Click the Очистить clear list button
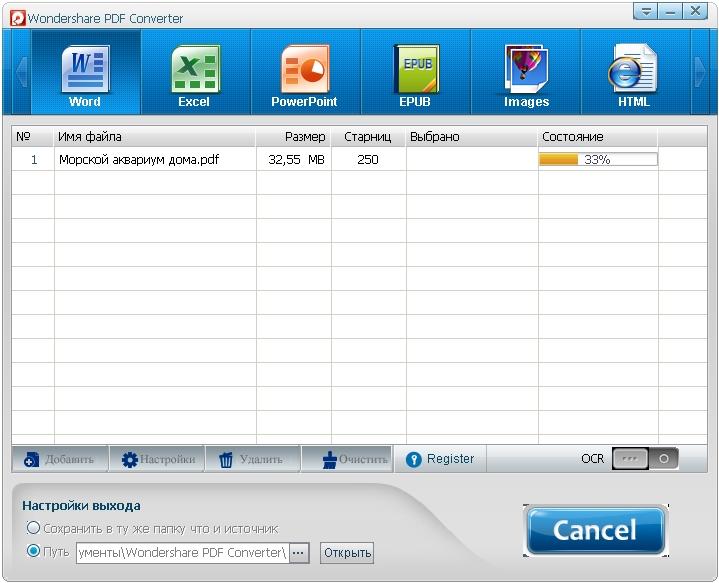The width and height of the screenshot is (719, 583). 347,459
